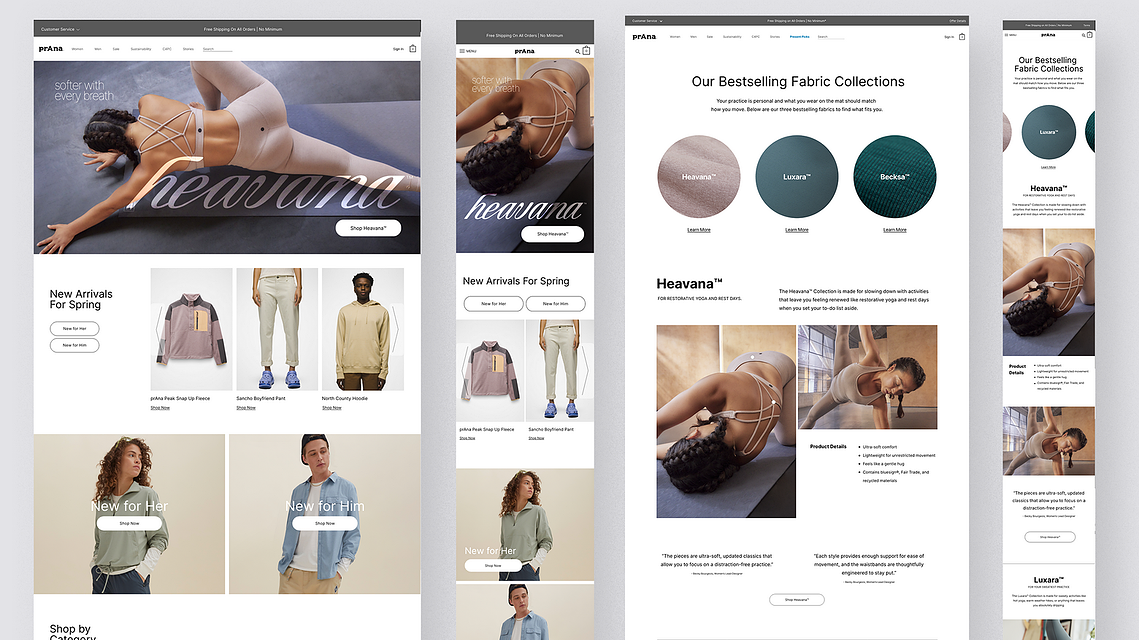Open Sale menu on desktop homepage nav
This screenshot has height=640, width=1139.
pos(115,49)
